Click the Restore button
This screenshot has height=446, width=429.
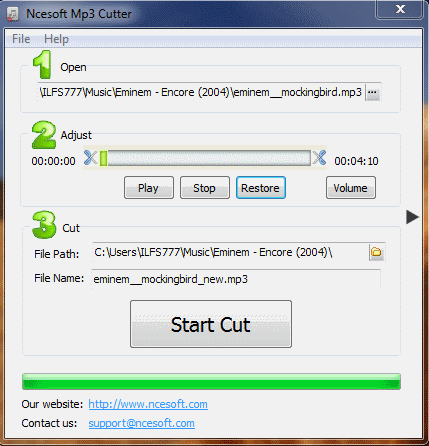[261, 188]
